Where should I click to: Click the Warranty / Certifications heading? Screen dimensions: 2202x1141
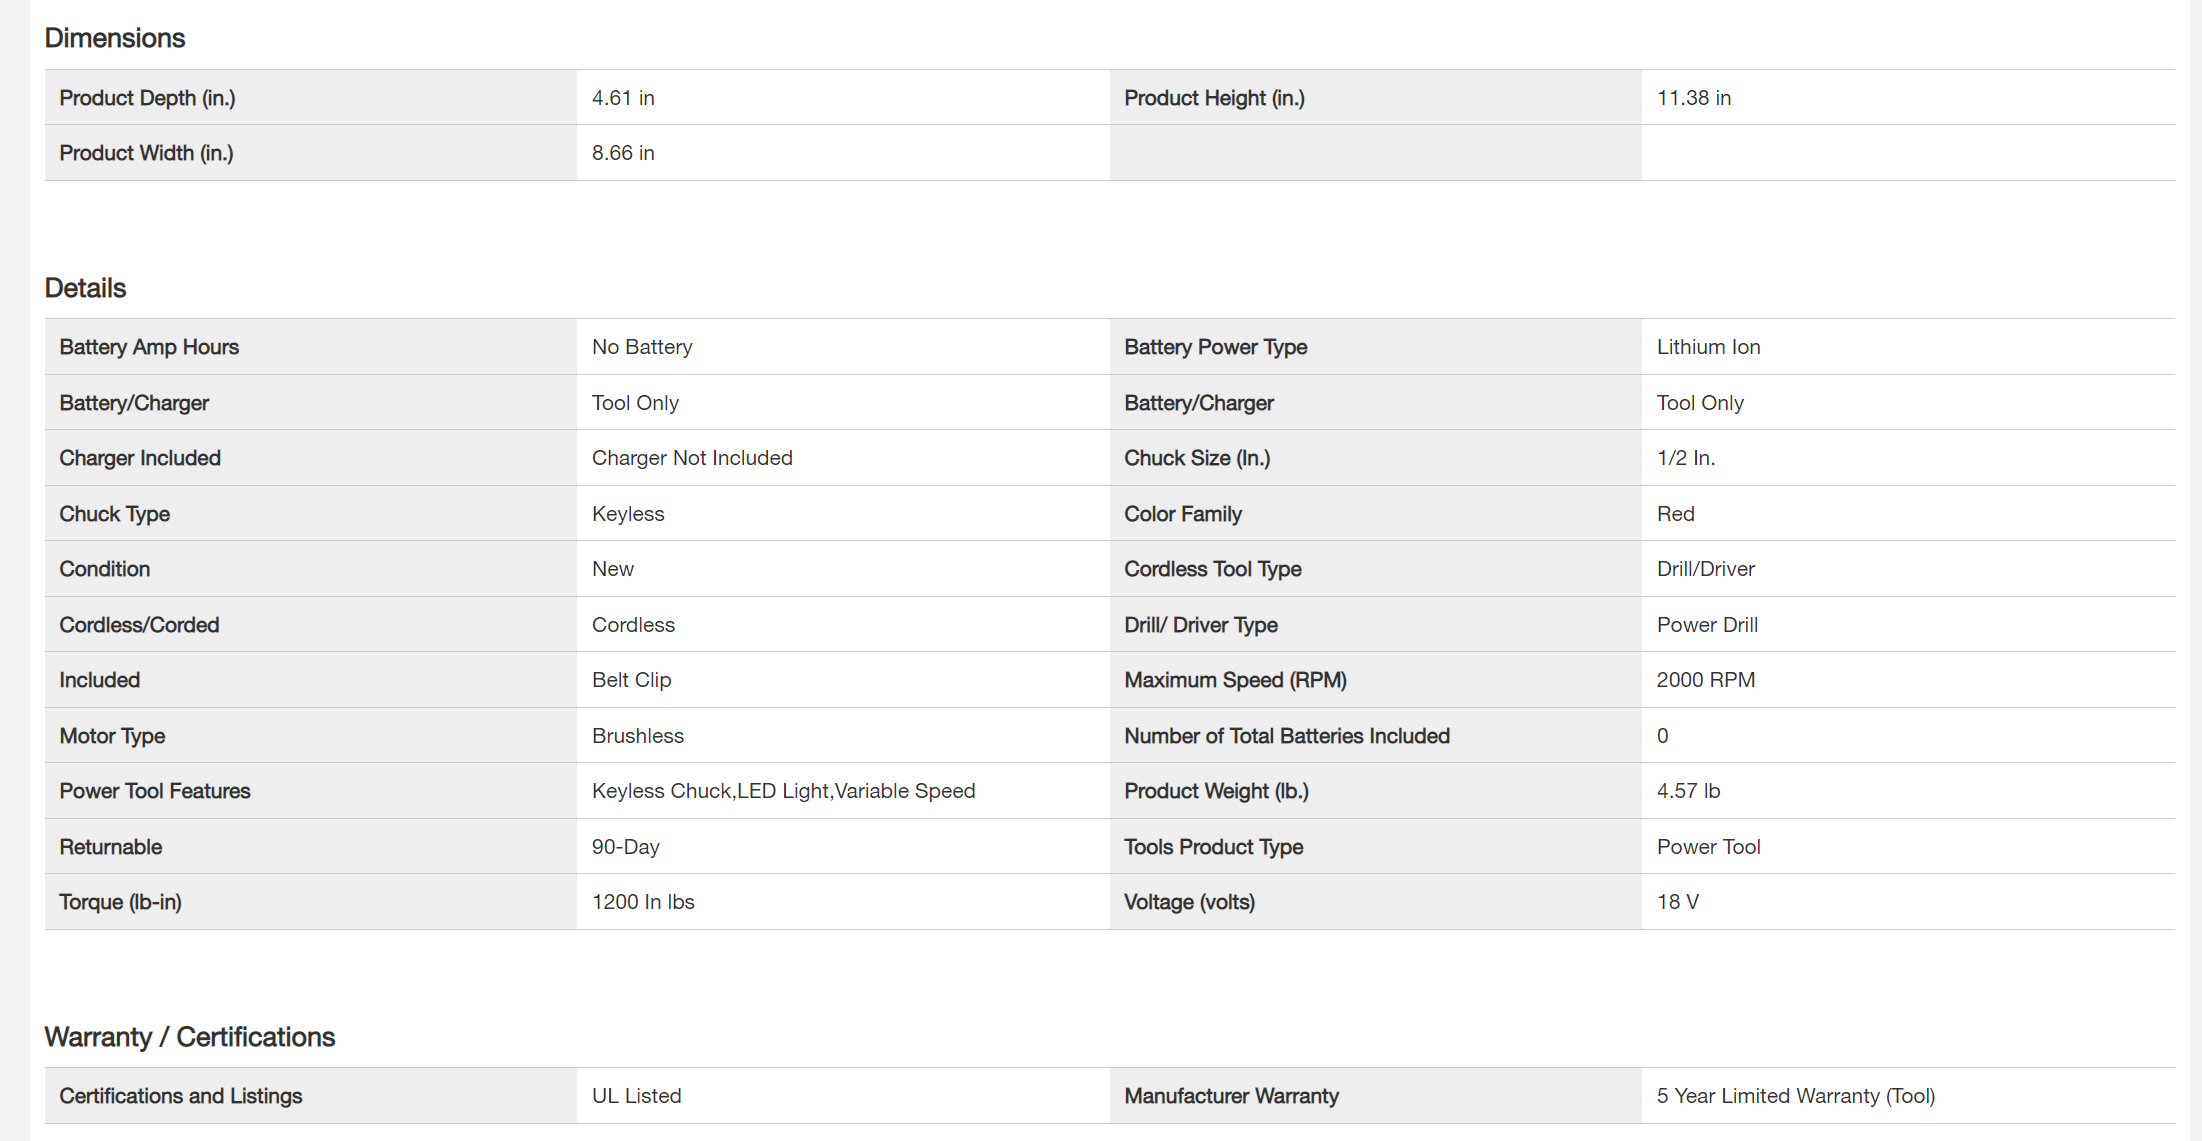tap(190, 1037)
